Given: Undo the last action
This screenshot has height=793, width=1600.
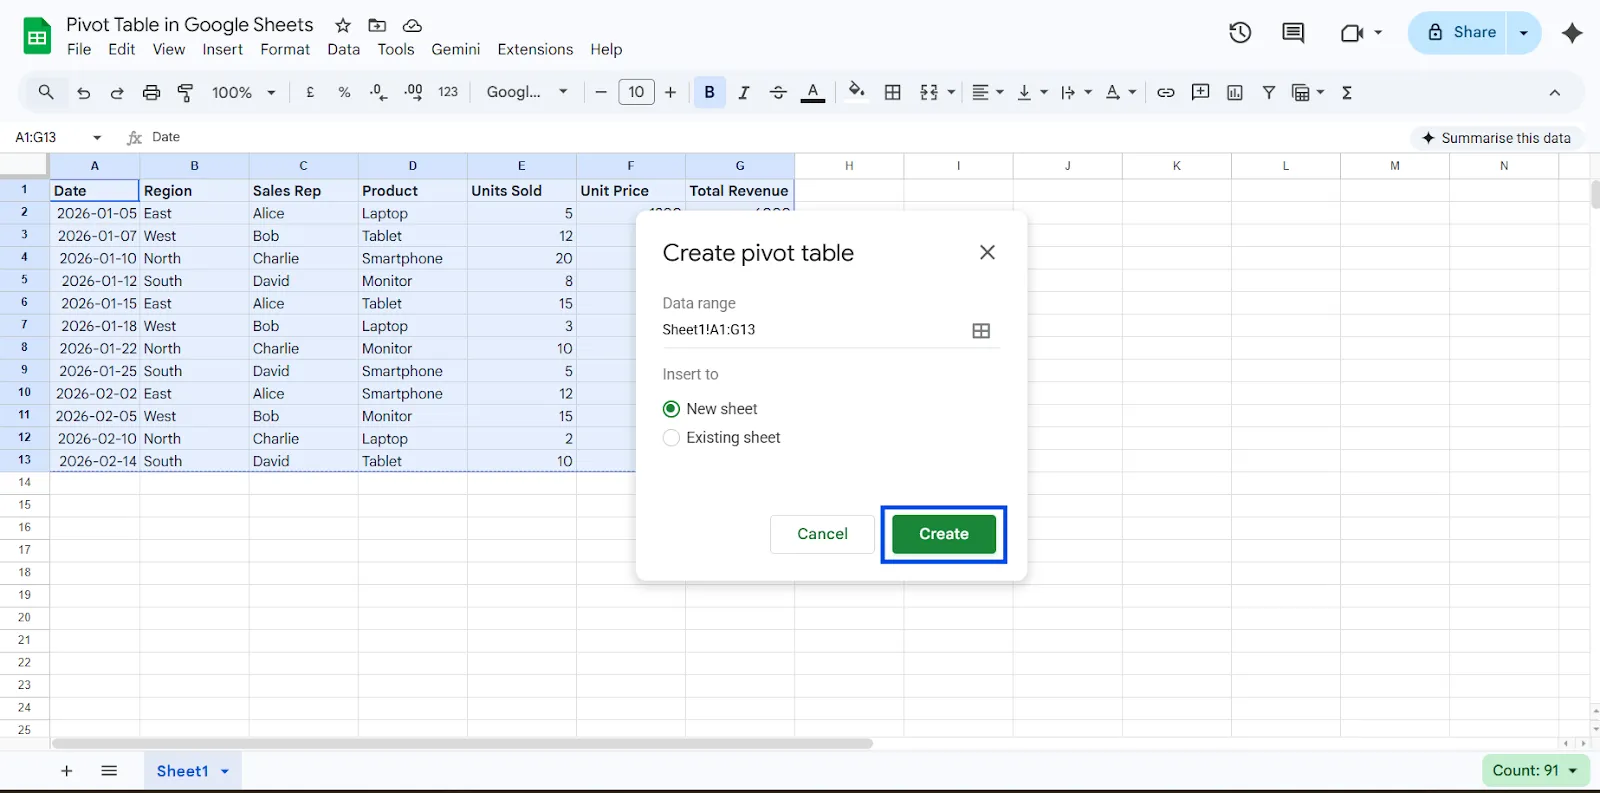Looking at the screenshot, I should point(84,92).
